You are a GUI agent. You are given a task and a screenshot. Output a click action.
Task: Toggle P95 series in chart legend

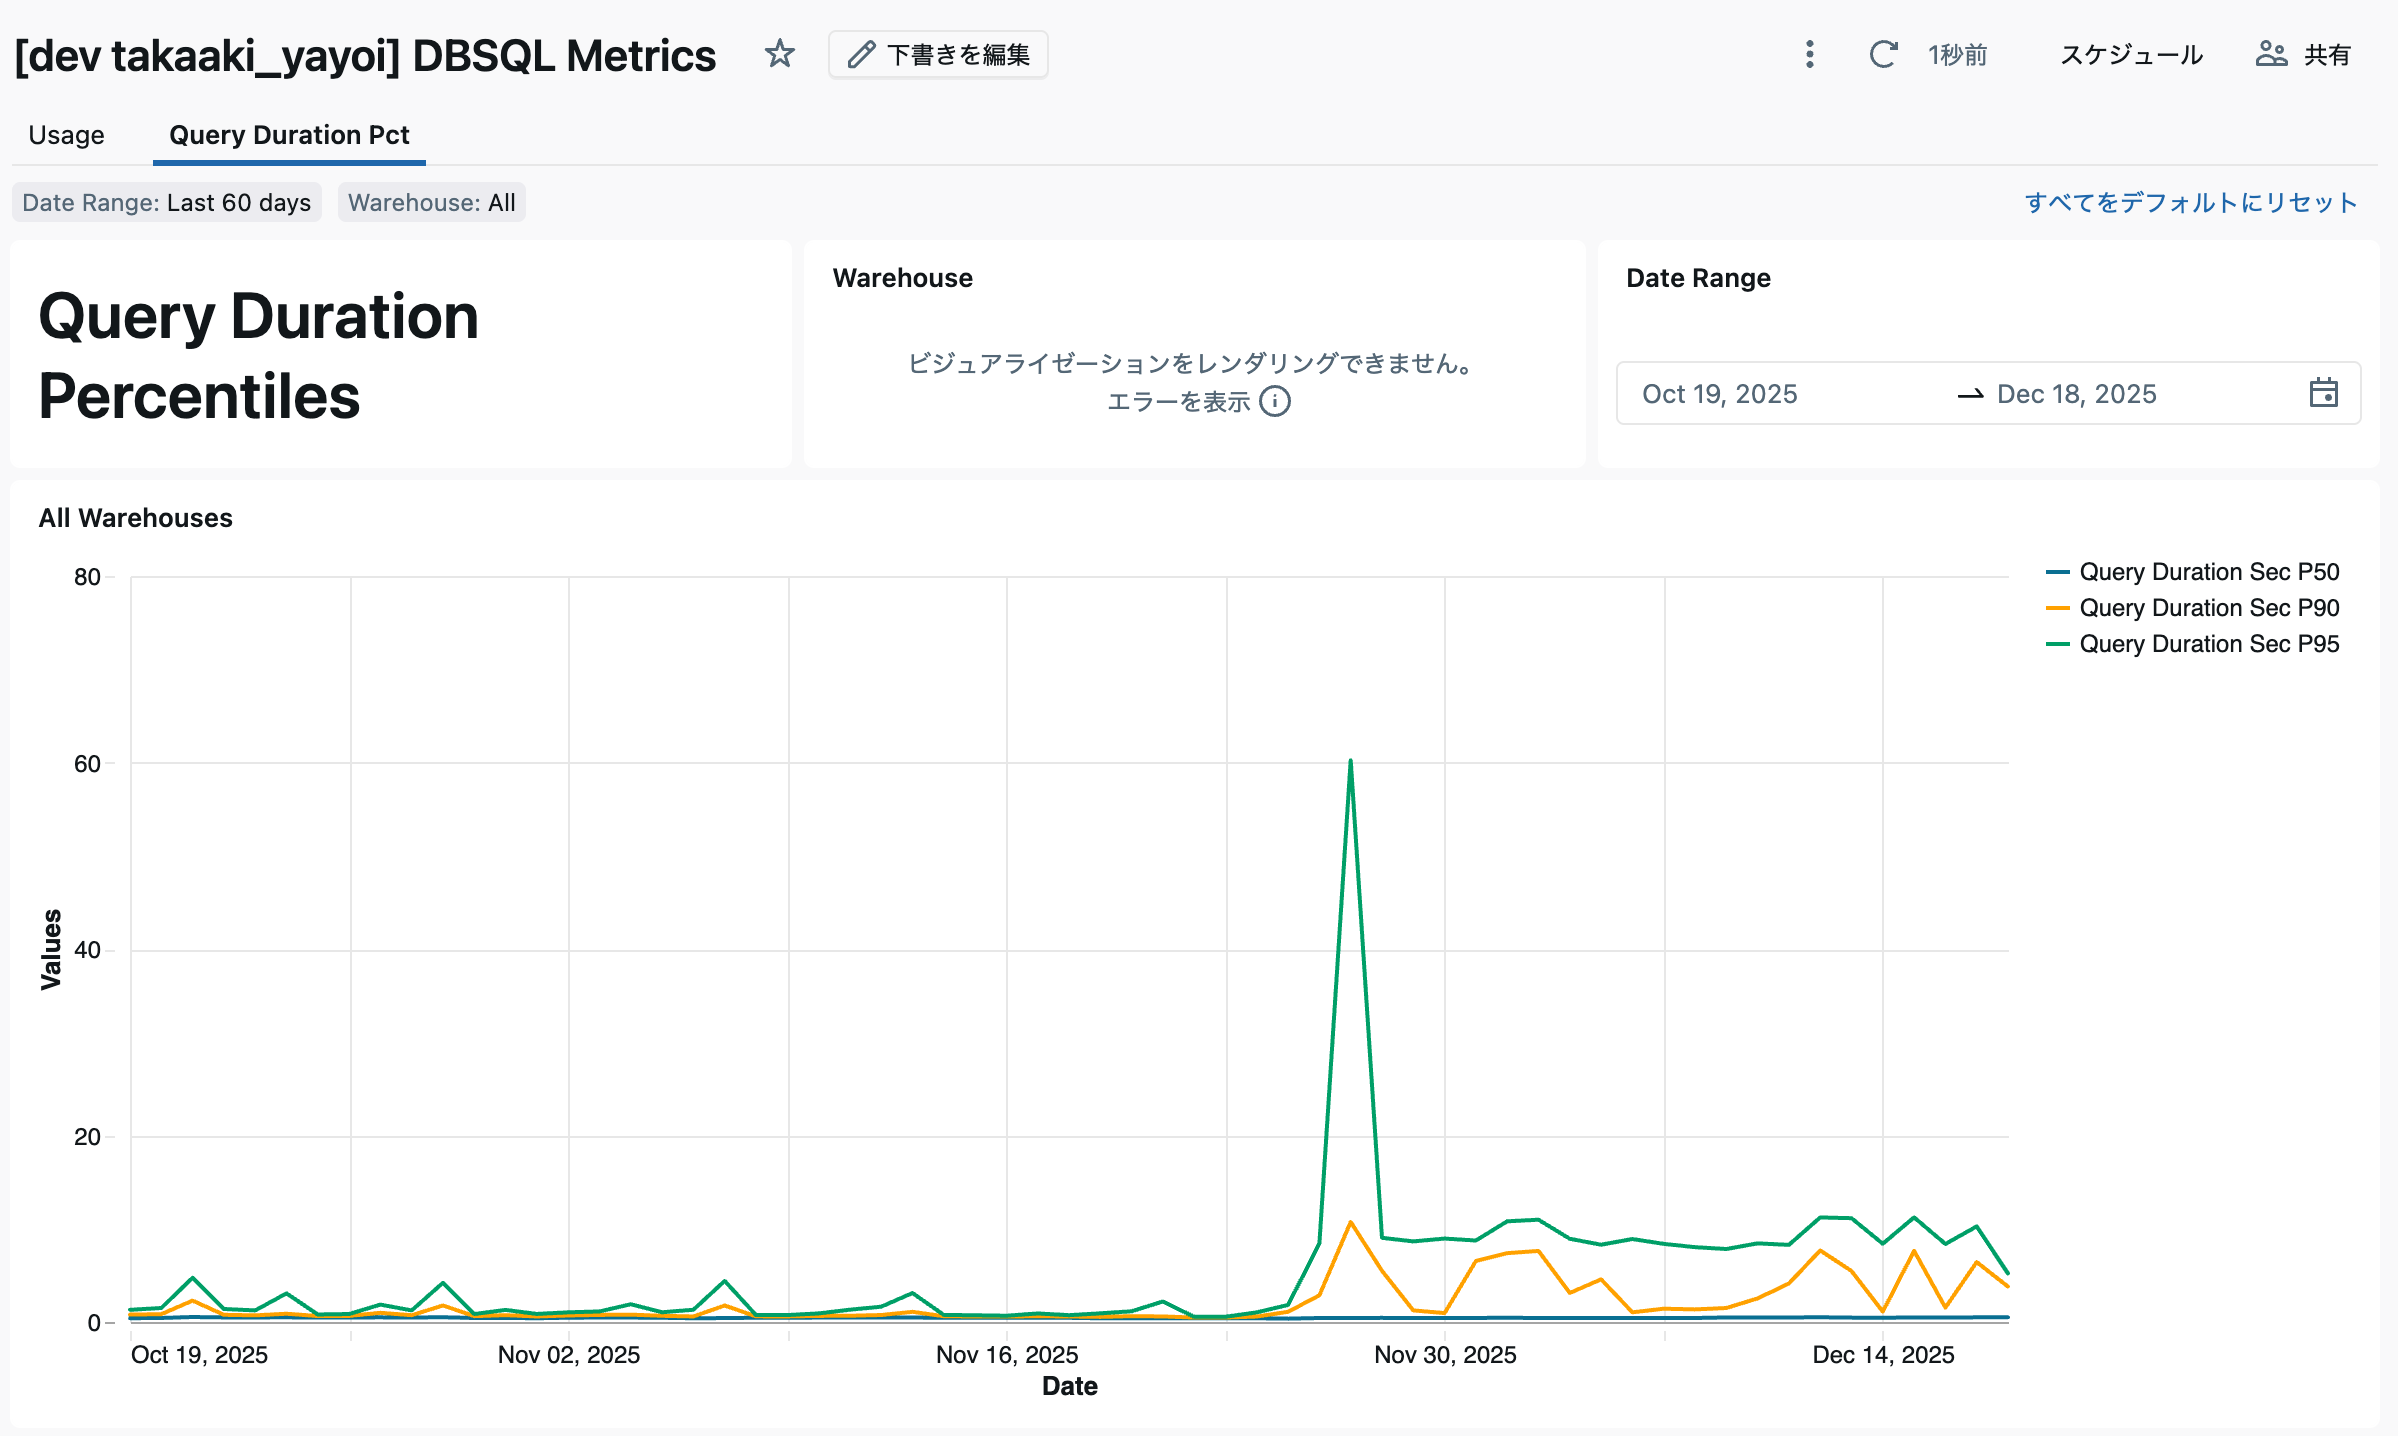coord(2208,644)
